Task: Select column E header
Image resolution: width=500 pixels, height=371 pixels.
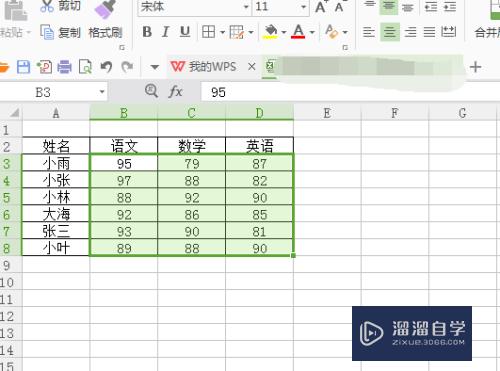Action: [327, 113]
